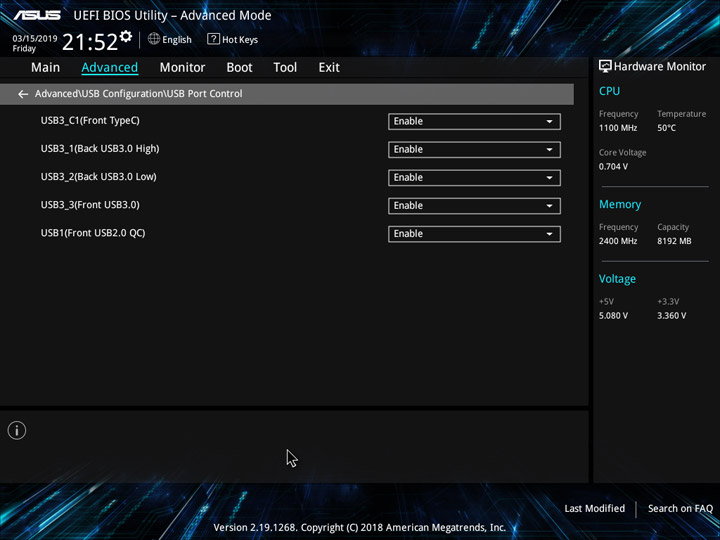Click the Hardware Monitor title

click(660, 67)
